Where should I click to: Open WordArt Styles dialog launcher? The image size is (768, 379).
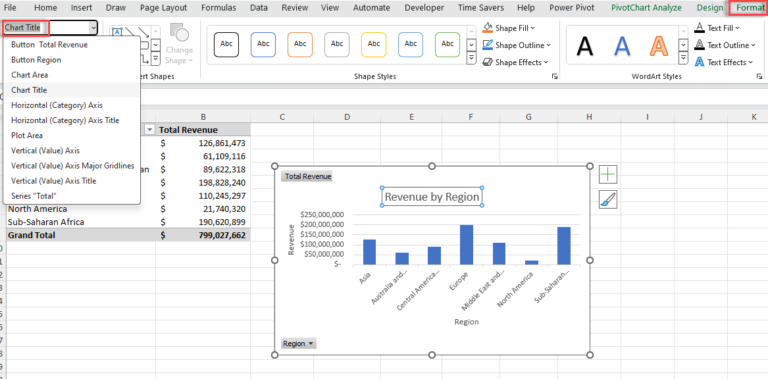[x=759, y=76]
